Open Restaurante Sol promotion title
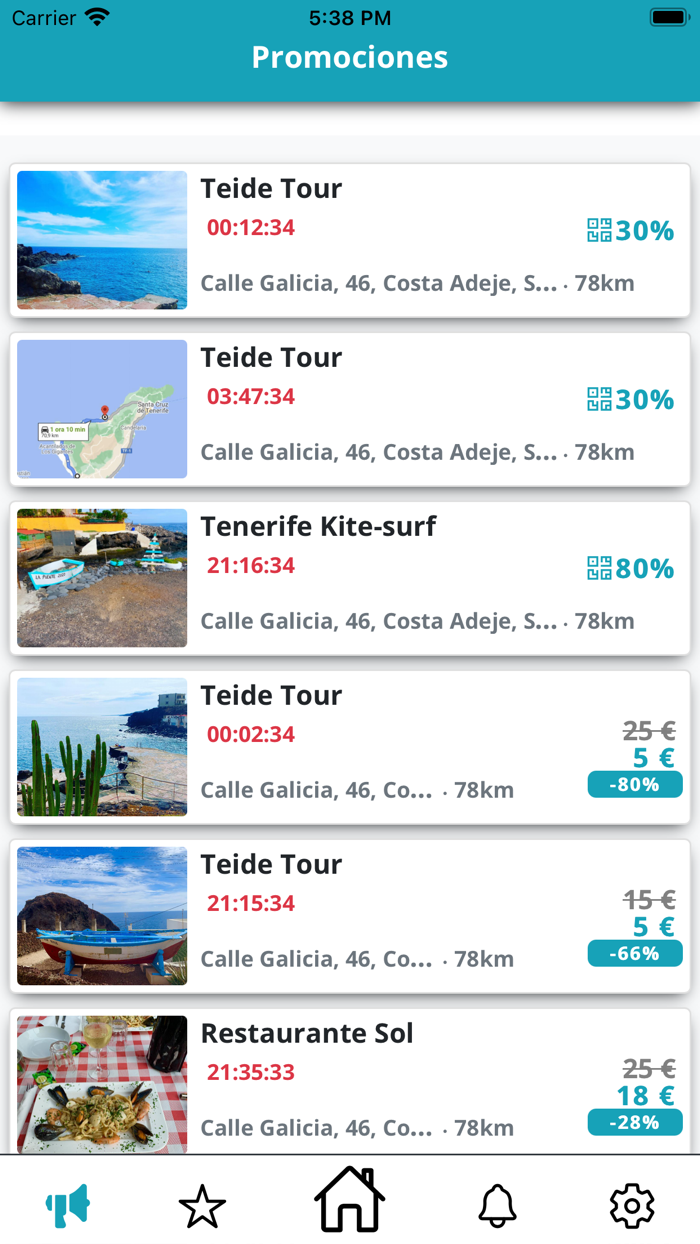Viewport: 700px width, 1244px height. pyautogui.click(x=307, y=1033)
